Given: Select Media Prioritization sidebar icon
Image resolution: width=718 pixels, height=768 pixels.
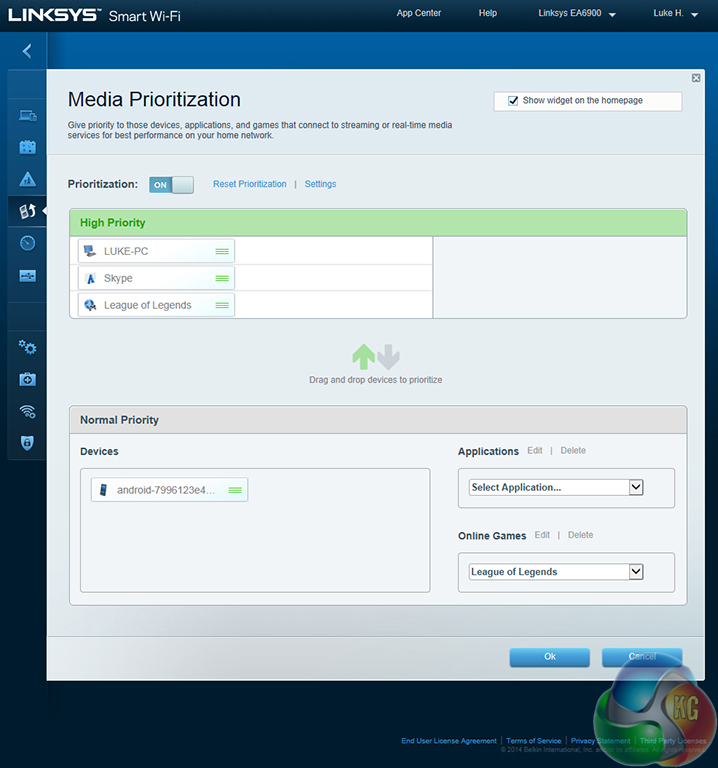Looking at the screenshot, I should coord(27,211).
